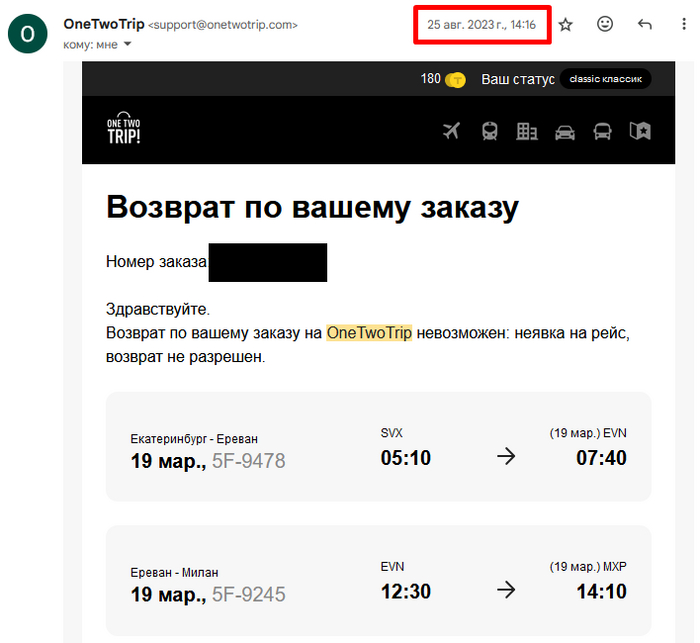Open the travel guide map icon

(x=640, y=131)
